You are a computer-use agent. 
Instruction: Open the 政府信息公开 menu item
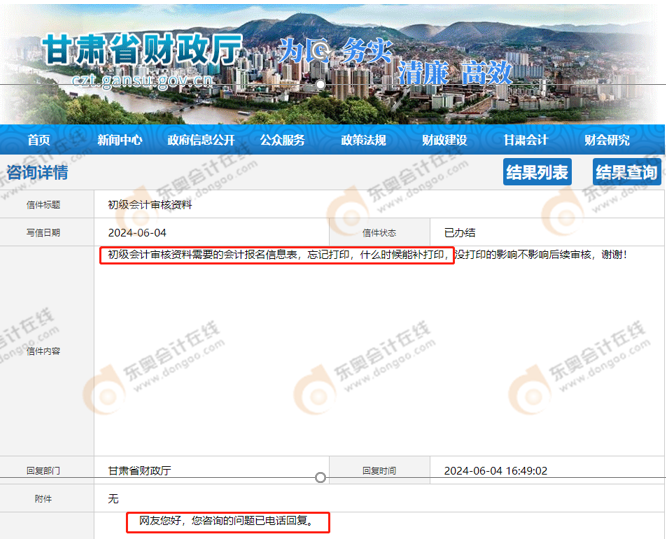[x=201, y=140]
